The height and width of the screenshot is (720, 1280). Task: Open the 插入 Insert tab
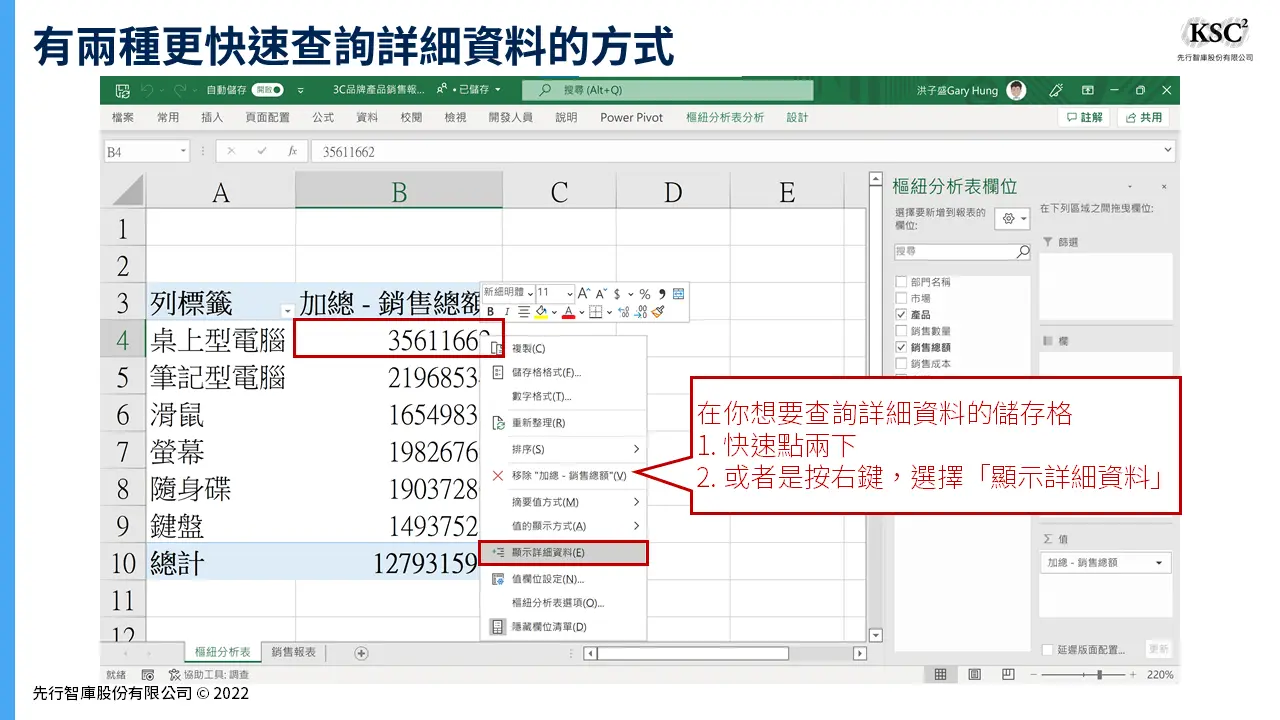tap(212, 118)
